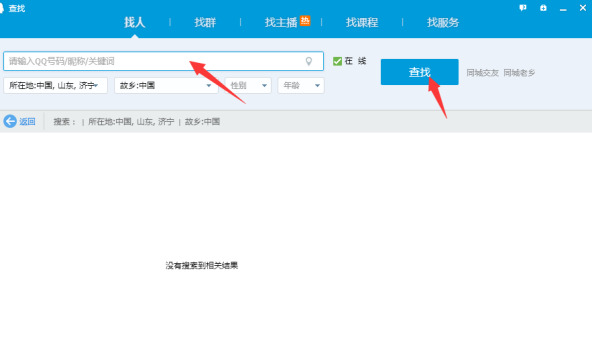Expand the 所在地 location dropdown

pos(56,86)
